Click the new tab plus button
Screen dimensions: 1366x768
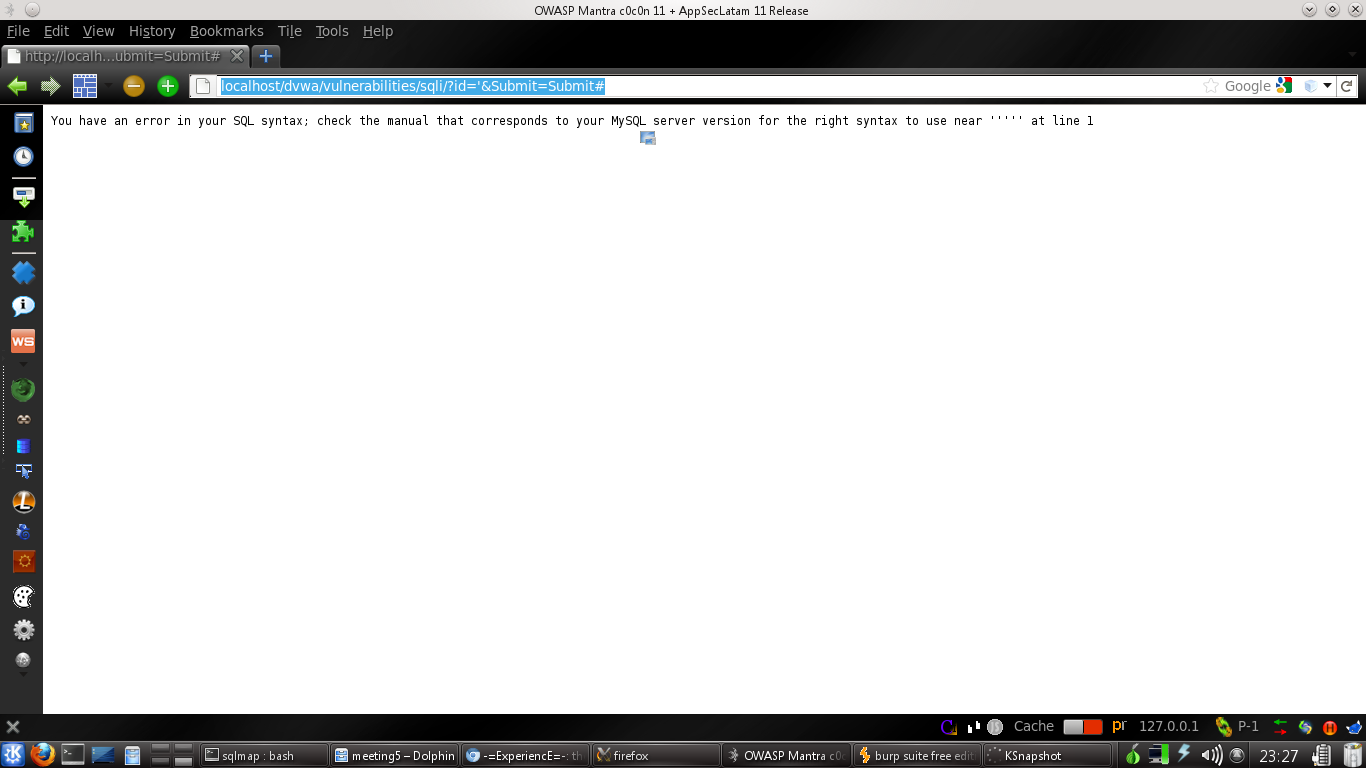coord(265,57)
